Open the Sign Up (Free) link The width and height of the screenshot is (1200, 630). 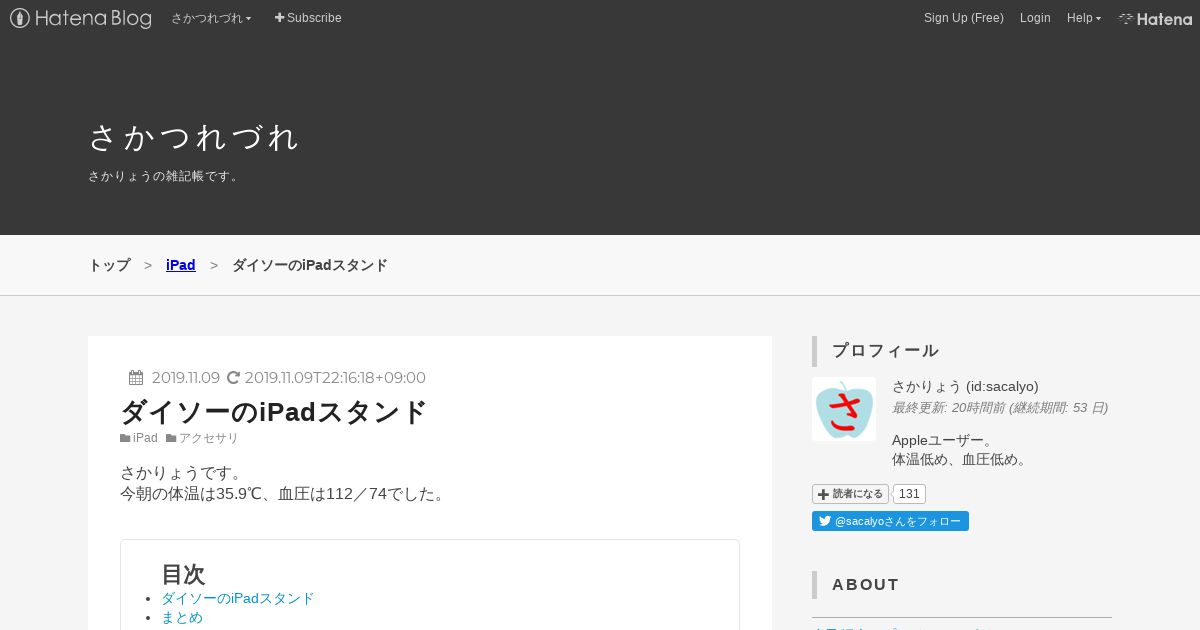(x=964, y=18)
